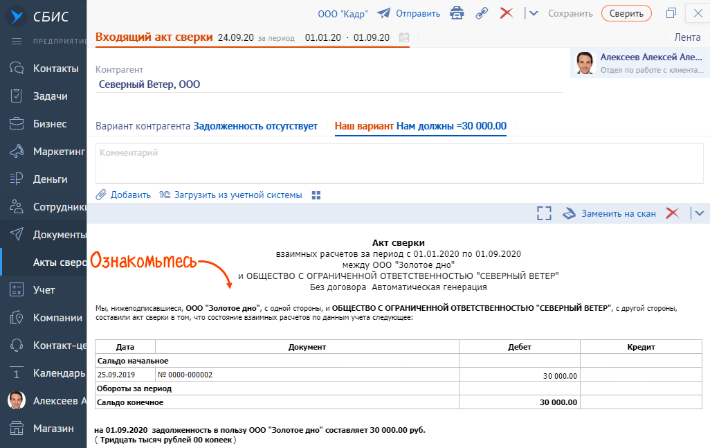This screenshot has width=710, height=448.
Task: Click the Дебет column header
Action: point(519,347)
